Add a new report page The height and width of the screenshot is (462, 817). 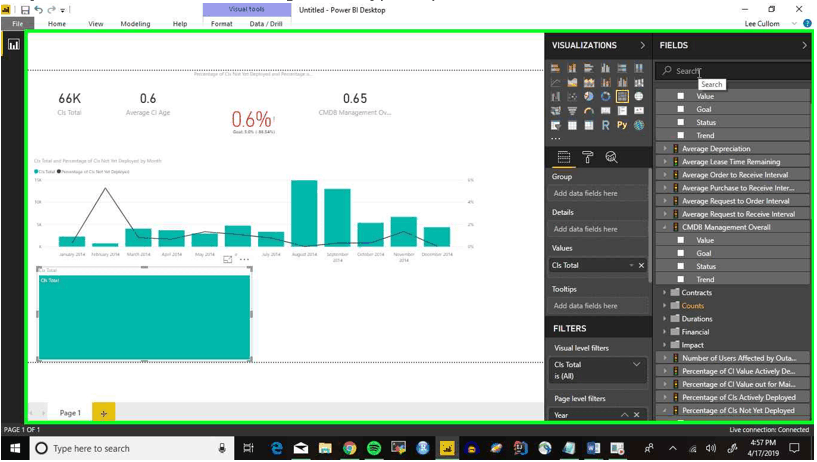pos(104,413)
